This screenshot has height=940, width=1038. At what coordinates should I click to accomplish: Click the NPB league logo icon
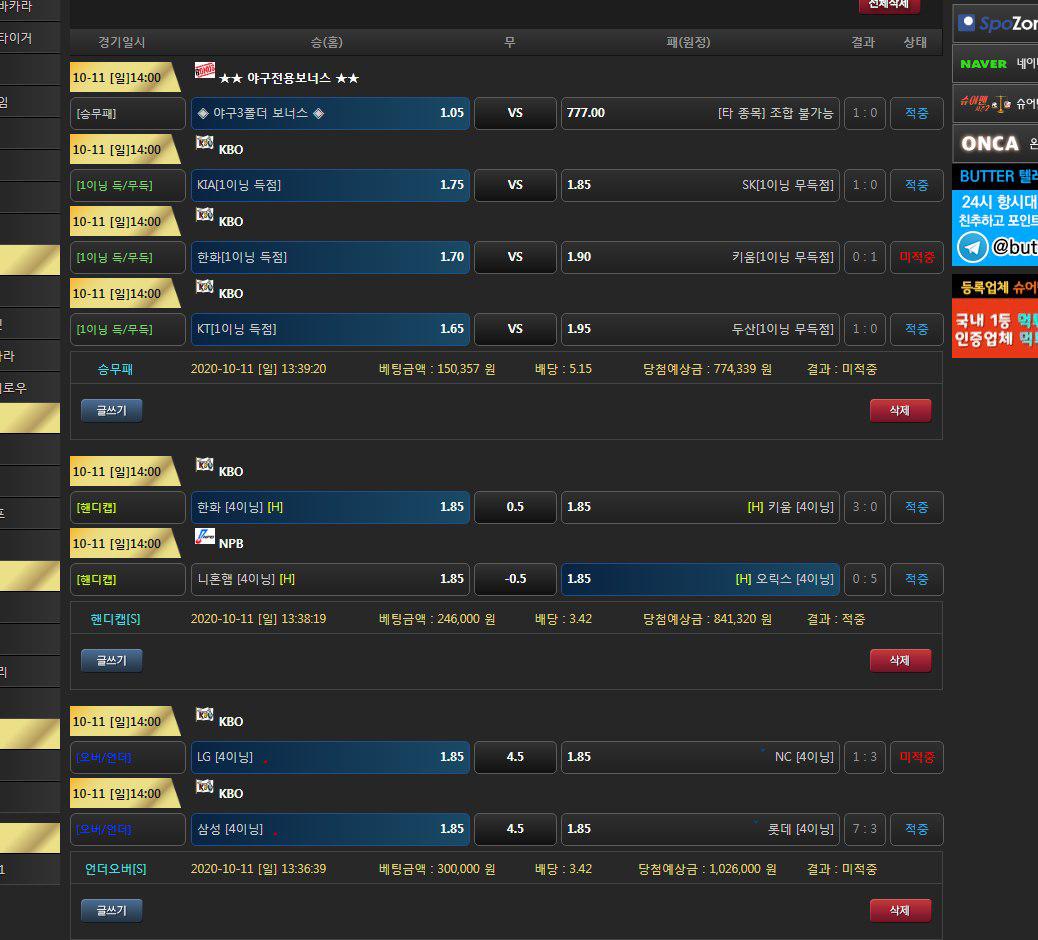coord(204,536)
